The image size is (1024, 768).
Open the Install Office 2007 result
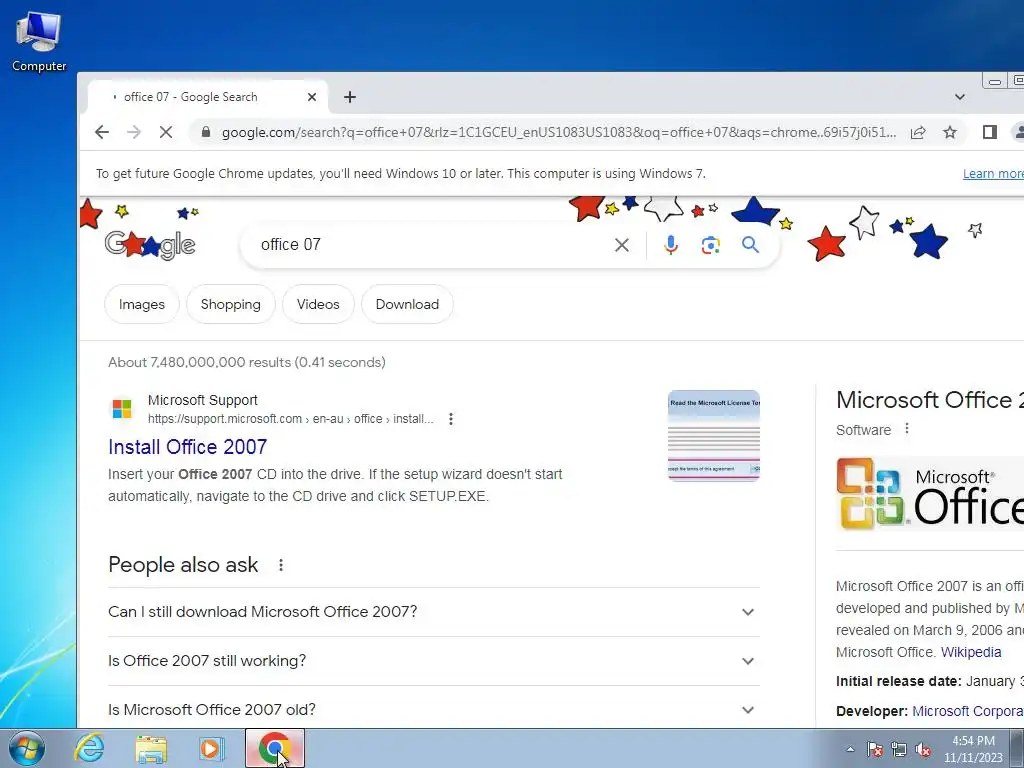(187, 447)
